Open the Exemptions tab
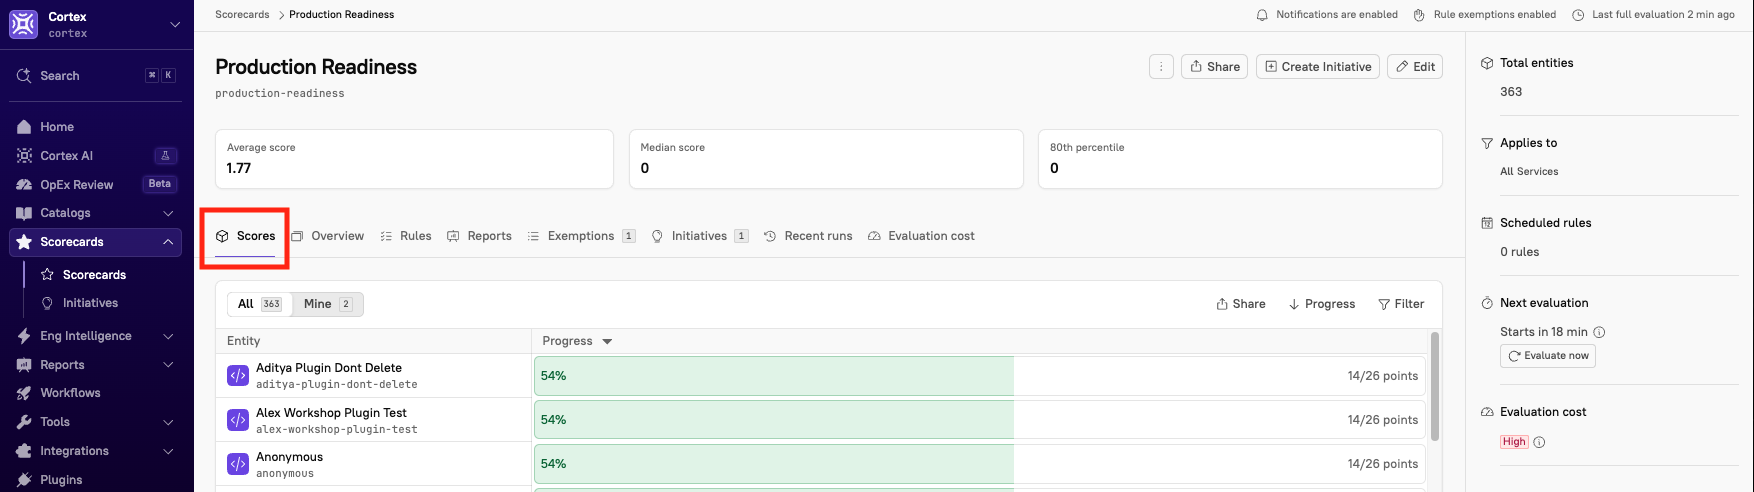 coord(581,236)
